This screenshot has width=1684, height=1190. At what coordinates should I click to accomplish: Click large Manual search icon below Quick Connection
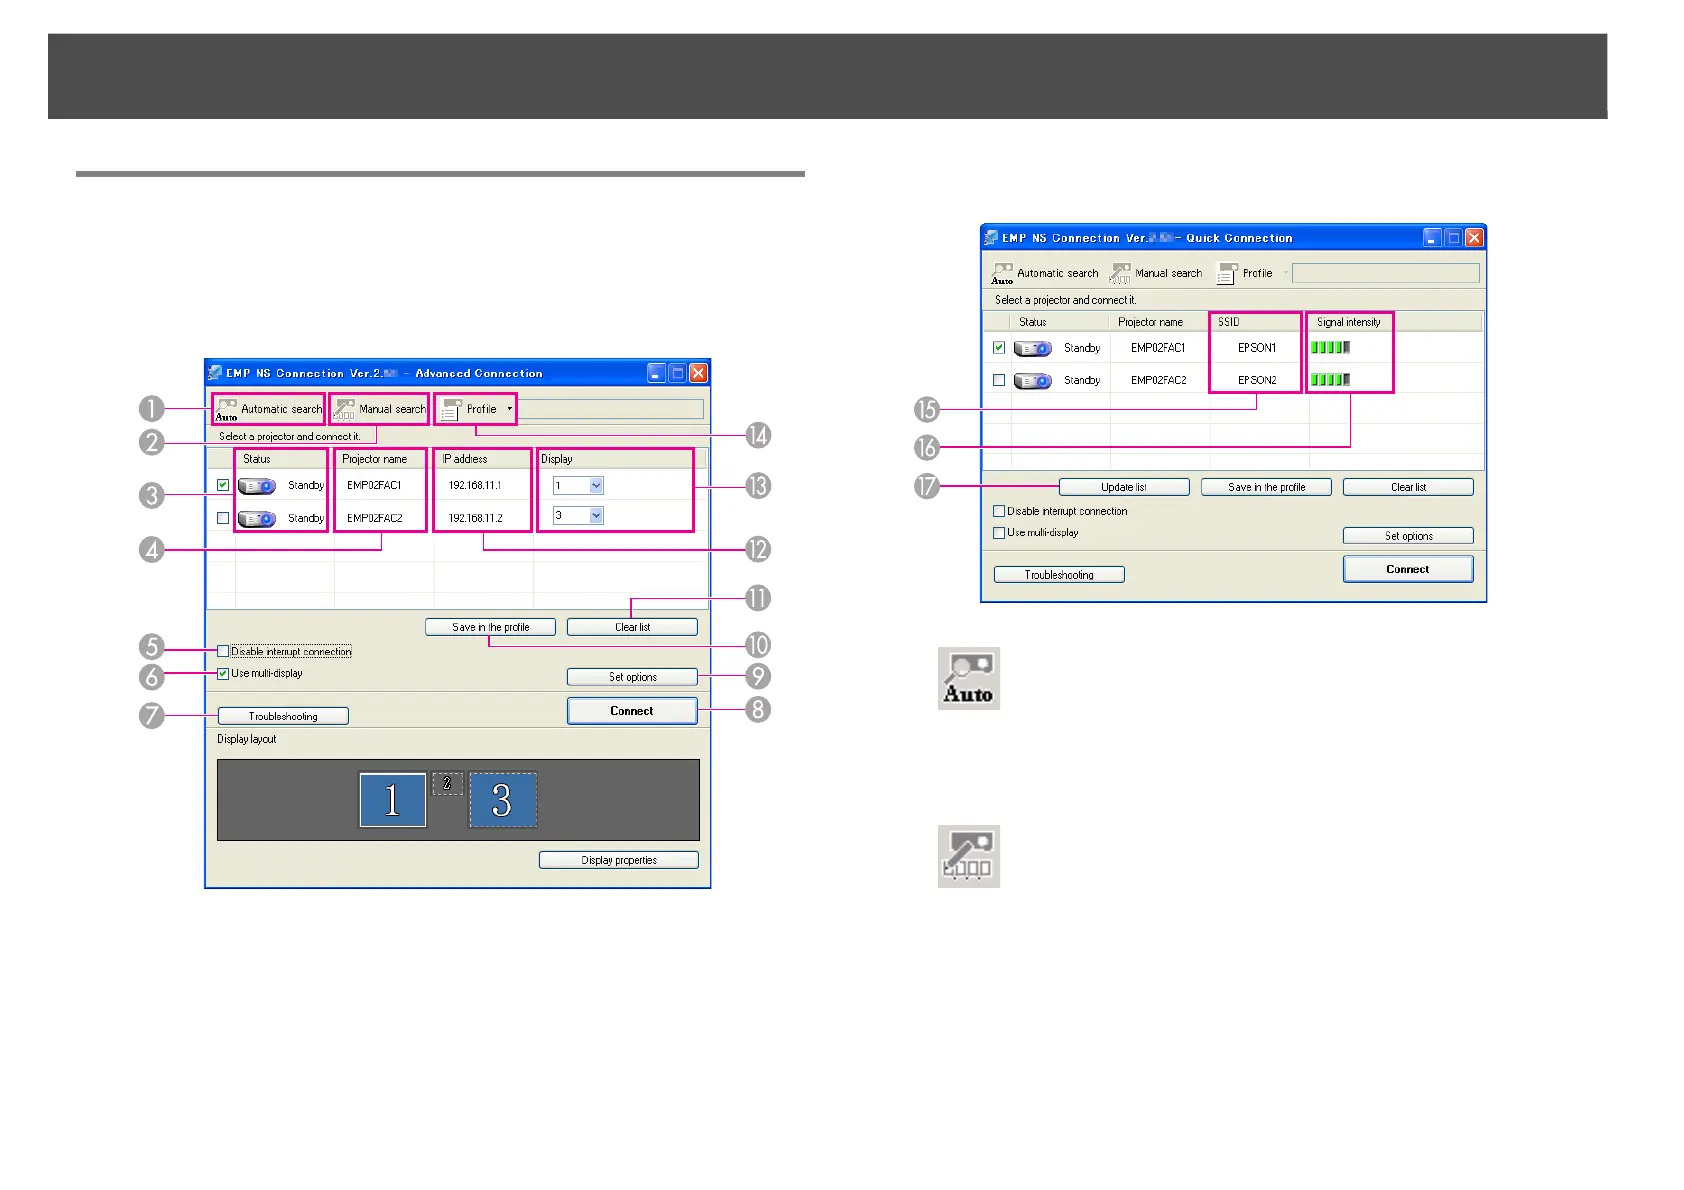pos(969,857)
